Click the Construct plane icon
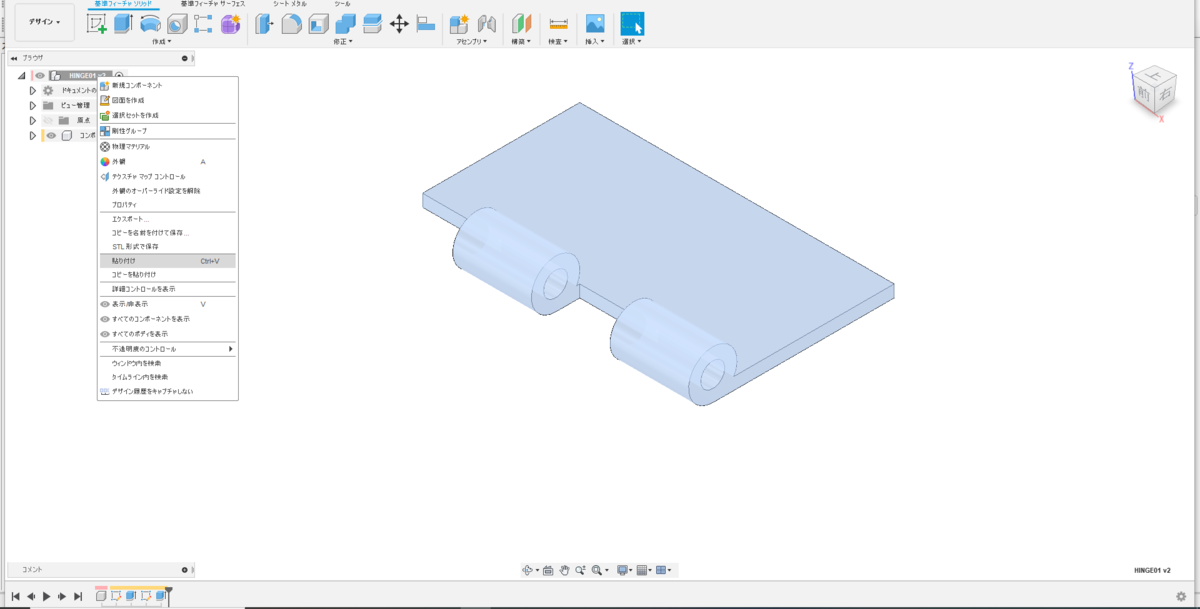This screenshot has height=609, width=1200. pyautogui.click(x=522, y=24)
